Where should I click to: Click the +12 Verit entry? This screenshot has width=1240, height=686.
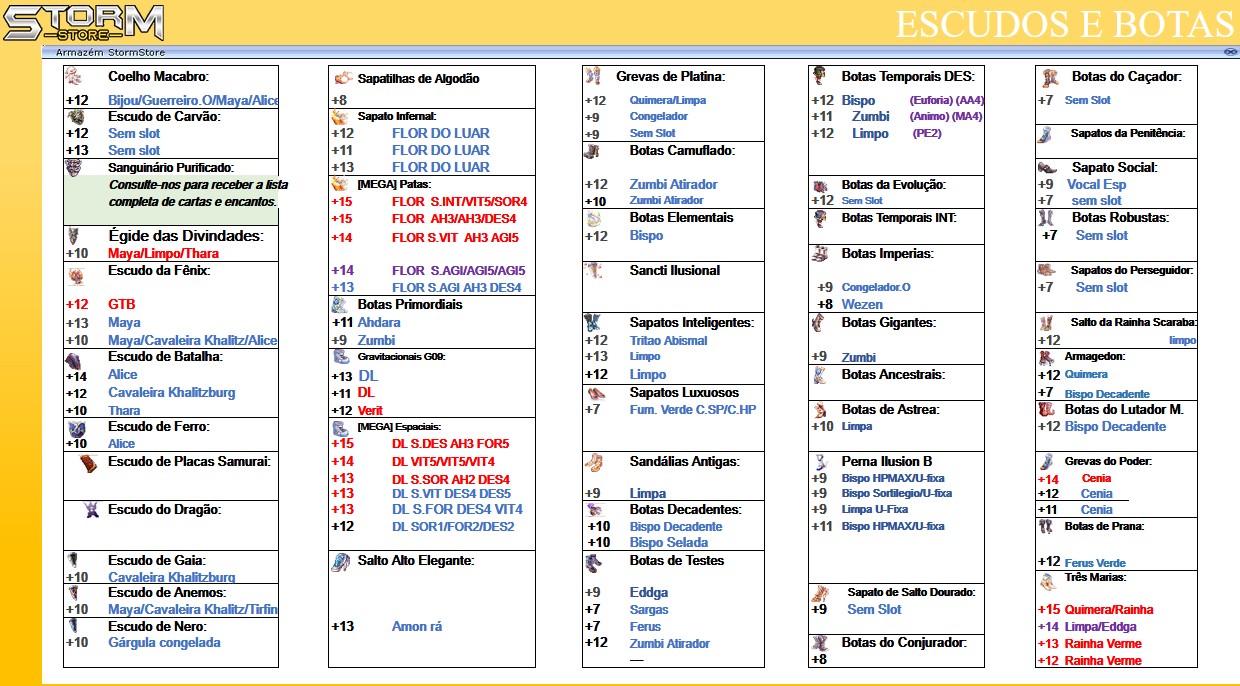[x=357, y=411]
